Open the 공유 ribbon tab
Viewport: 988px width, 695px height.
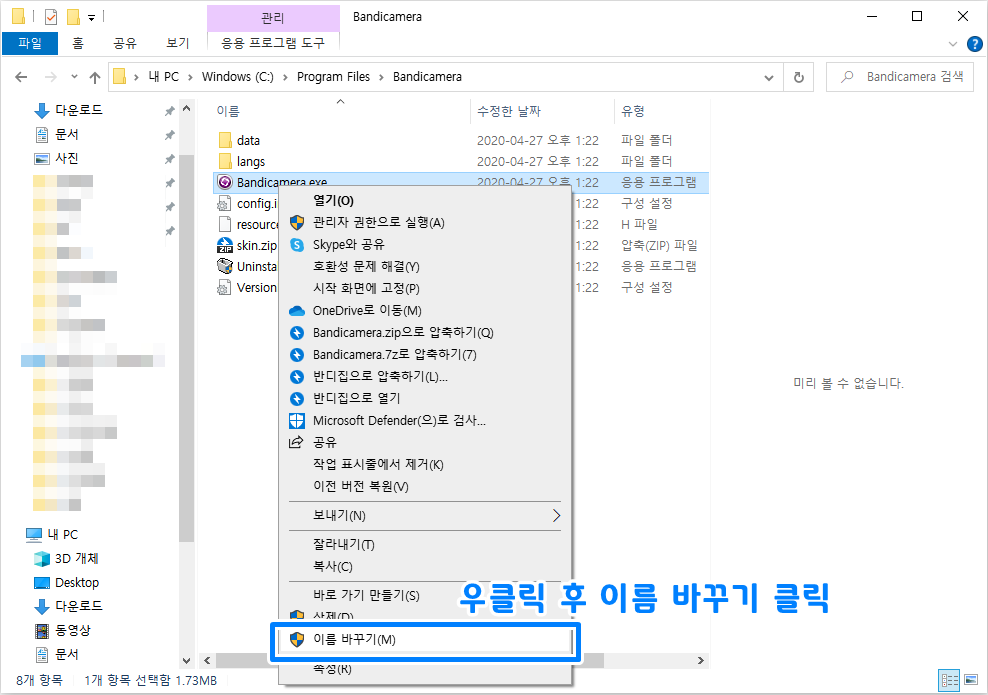point(125,43)
